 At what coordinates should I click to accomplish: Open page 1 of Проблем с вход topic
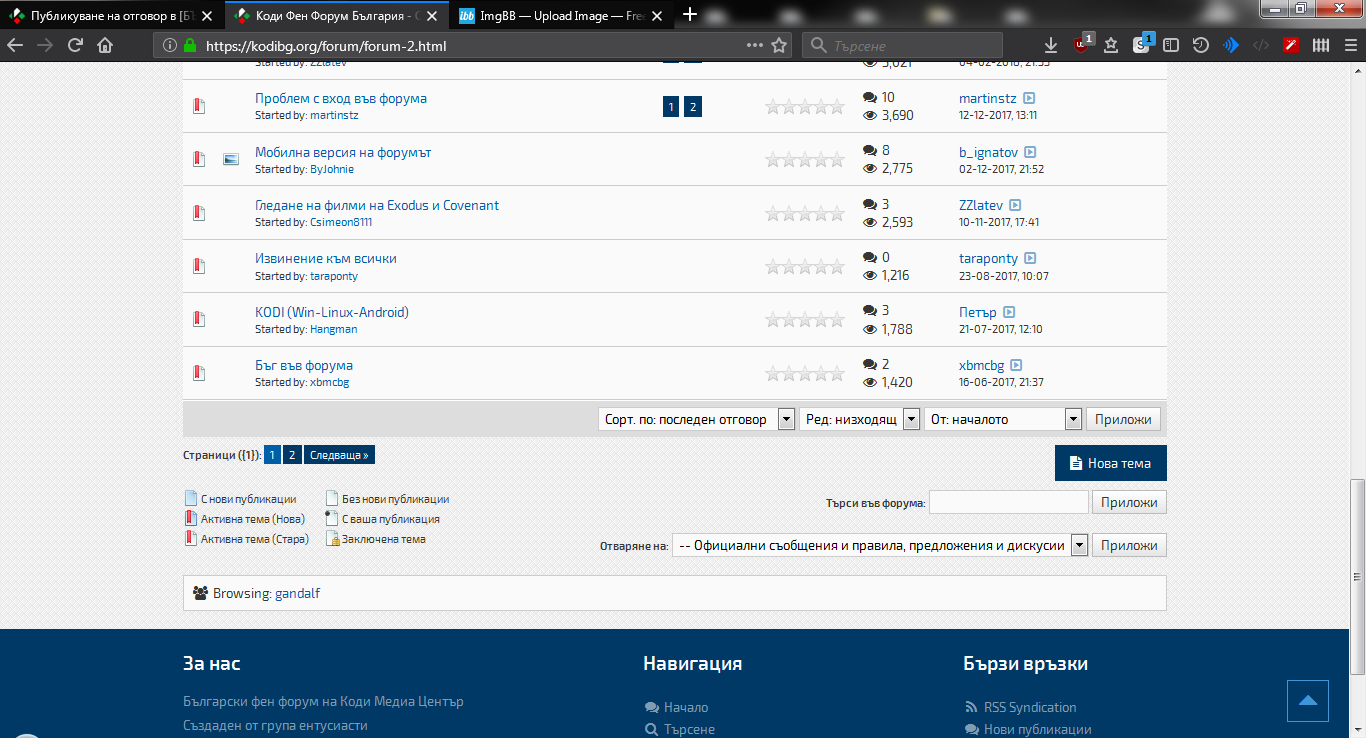pos(671,107)
